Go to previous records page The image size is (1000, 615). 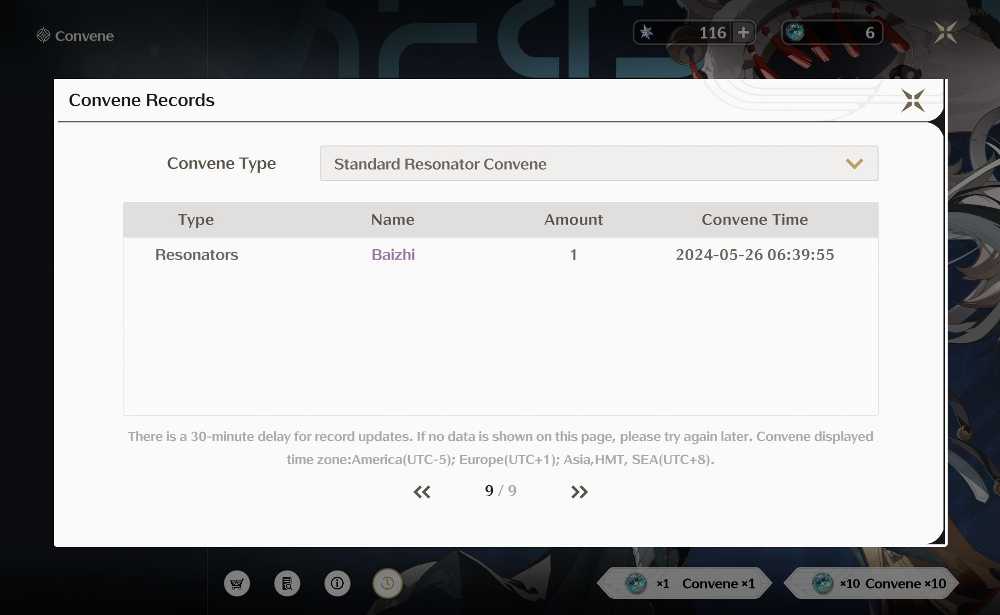tap(422, 491)
